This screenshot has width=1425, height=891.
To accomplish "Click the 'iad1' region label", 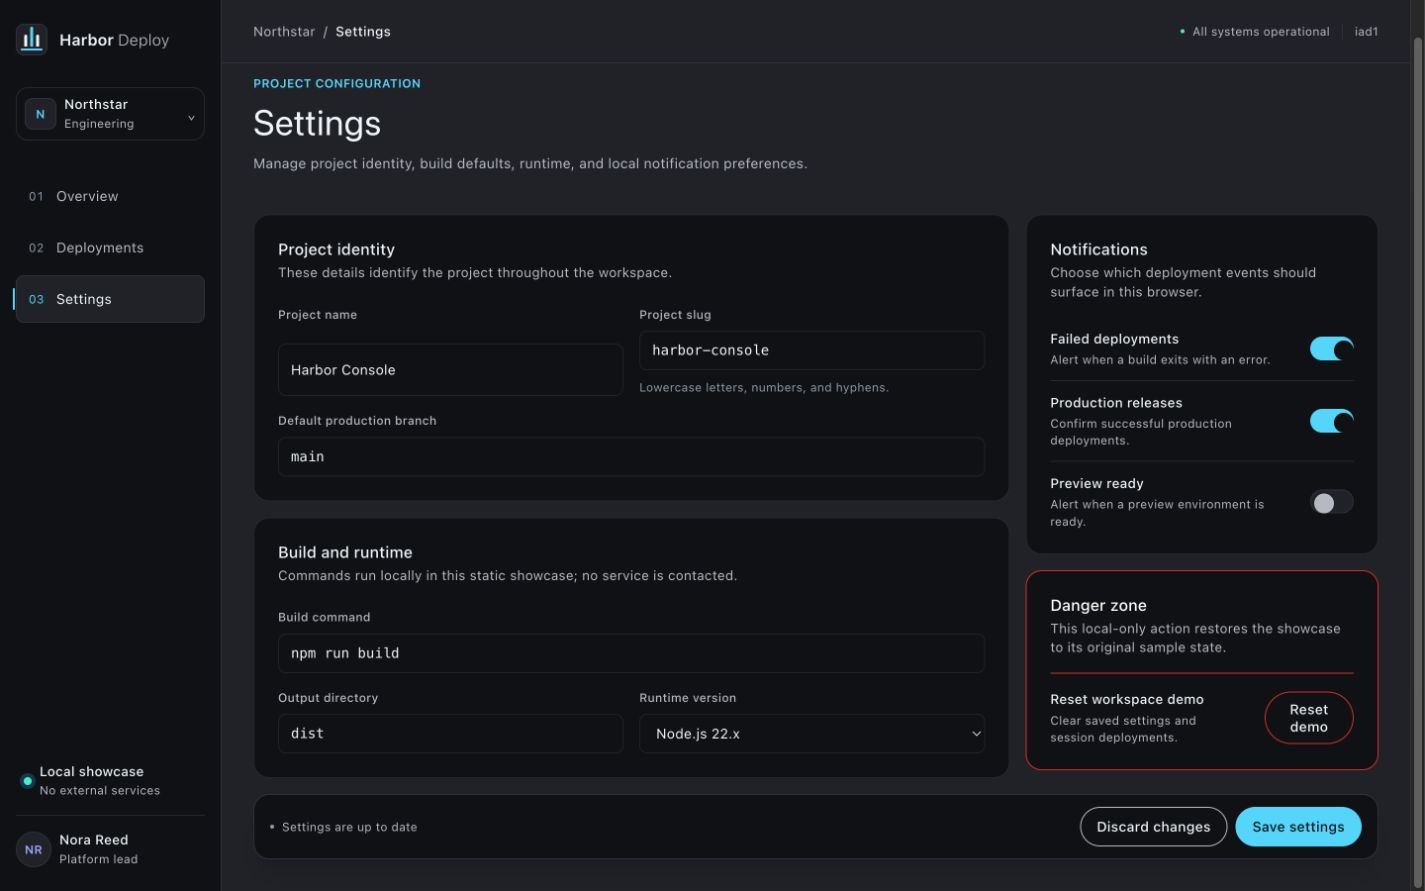I will (1366, 32).
